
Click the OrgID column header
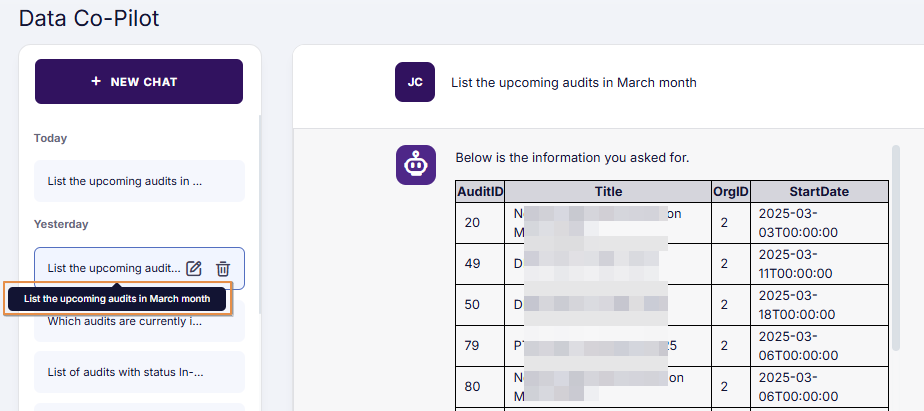731,192
